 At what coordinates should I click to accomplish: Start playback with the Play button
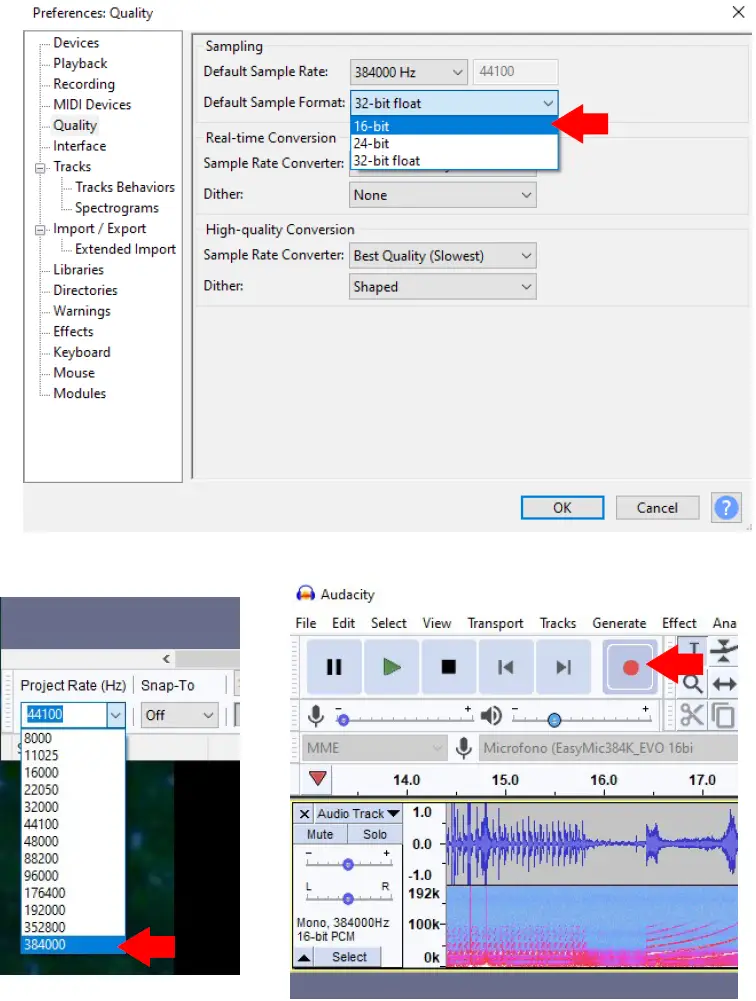[x=391, y=667]
